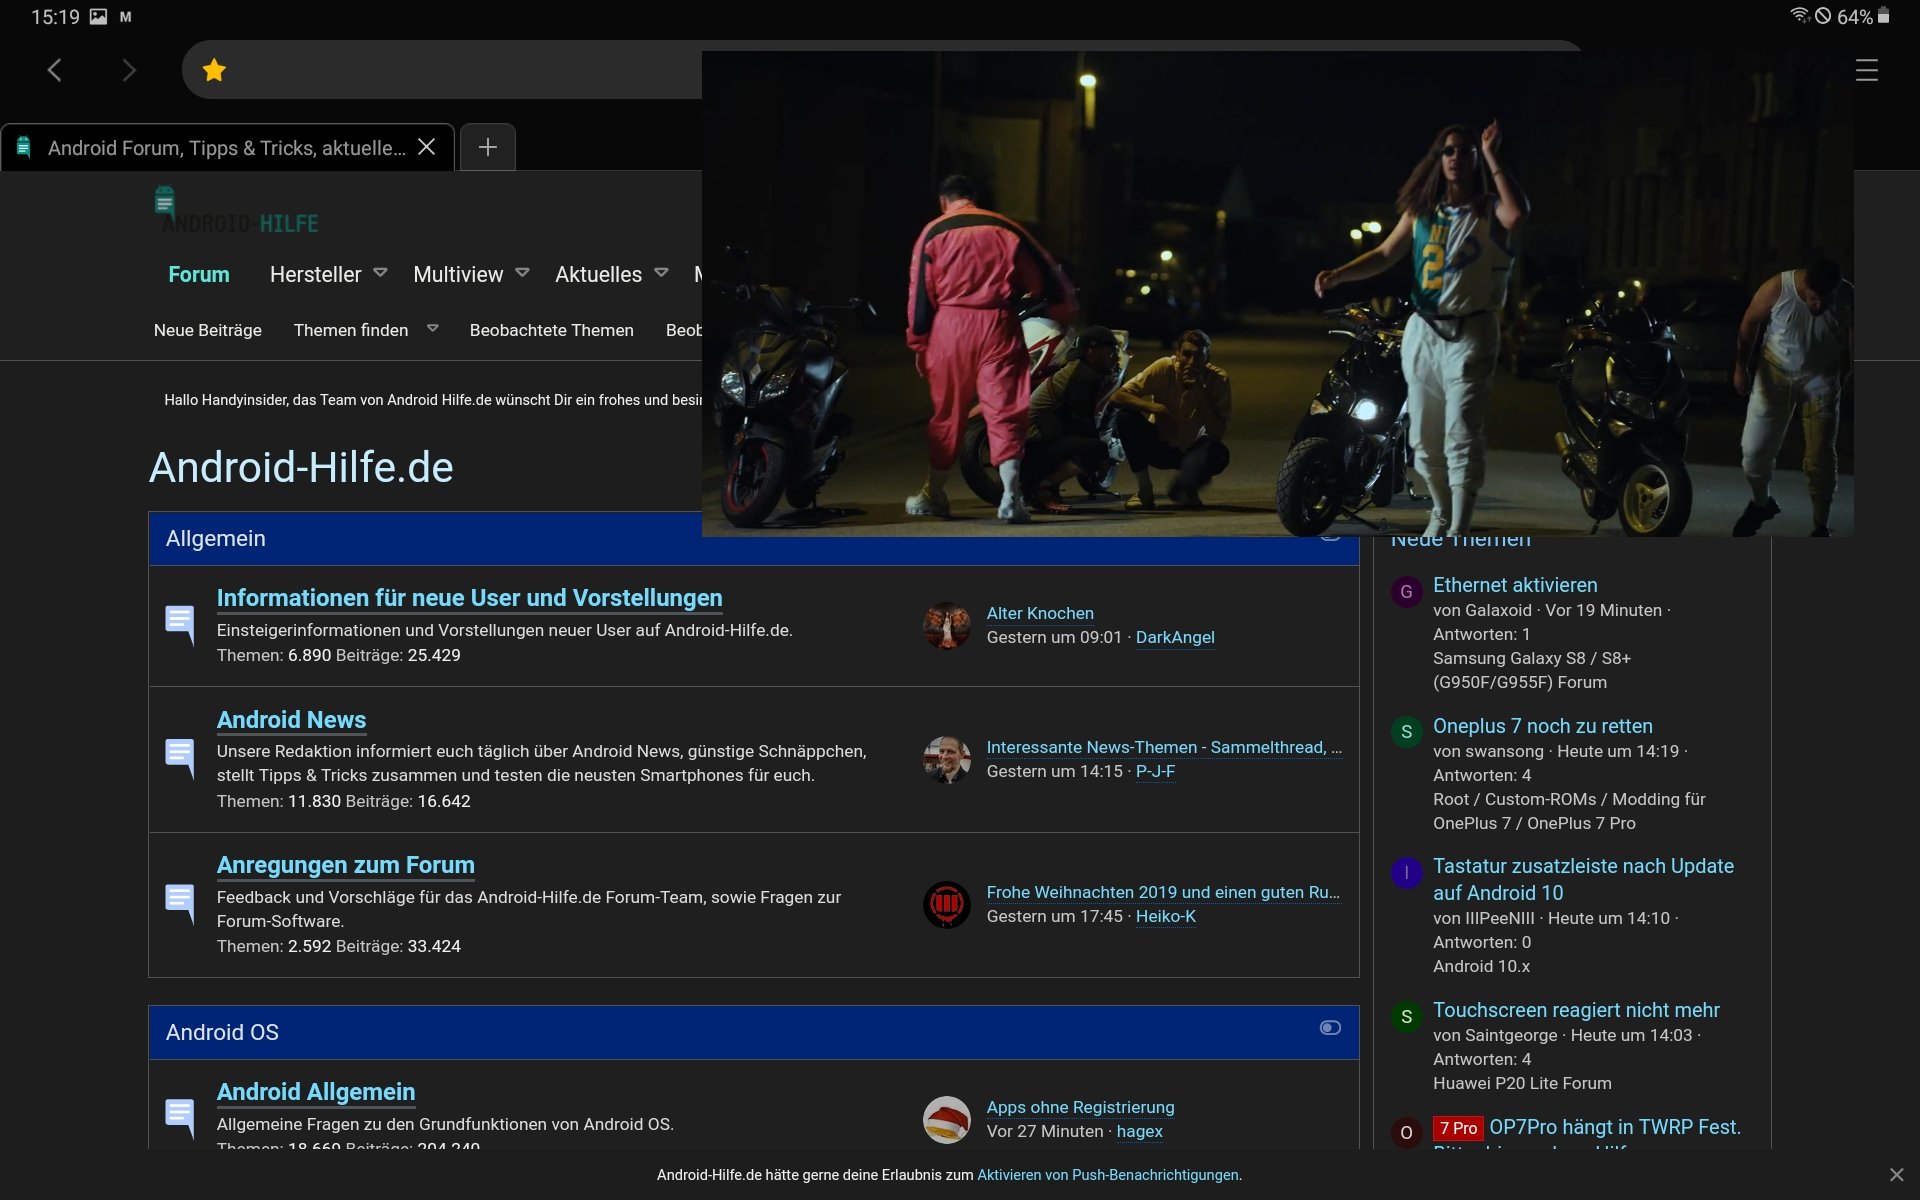The image size is (1920, 1200).
Task: Open the Multiview menu
Action: (x=458, y=274)
